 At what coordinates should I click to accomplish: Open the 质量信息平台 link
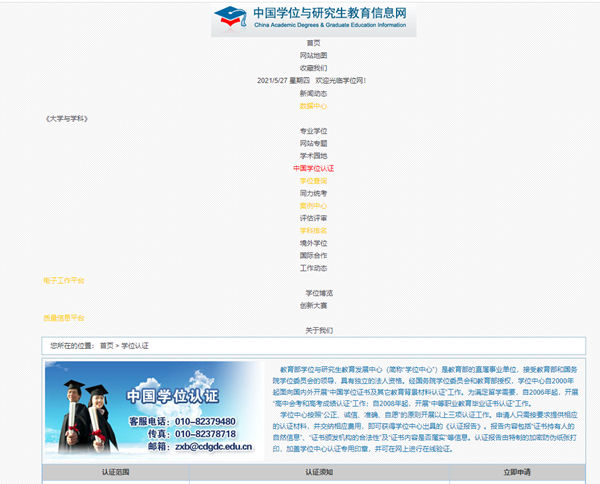click(x=63, y=317)
